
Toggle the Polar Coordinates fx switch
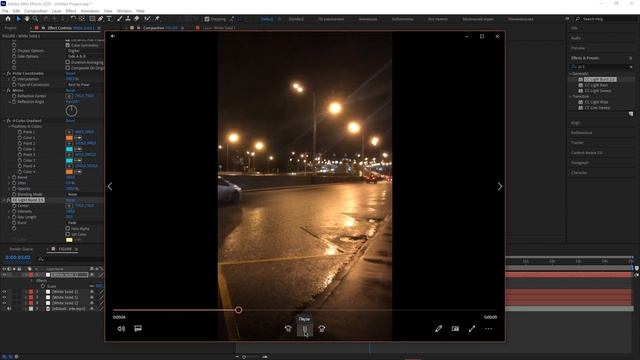tap(9, 73)
